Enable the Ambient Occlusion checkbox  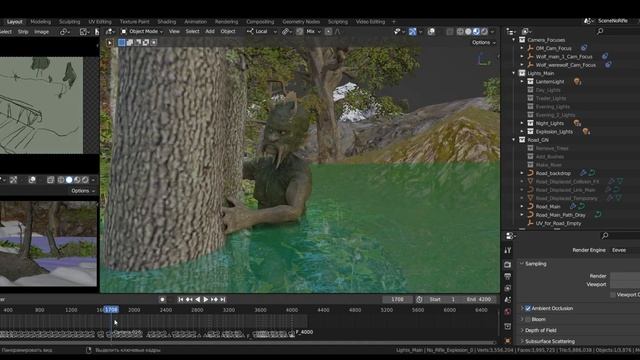[528, 308]
